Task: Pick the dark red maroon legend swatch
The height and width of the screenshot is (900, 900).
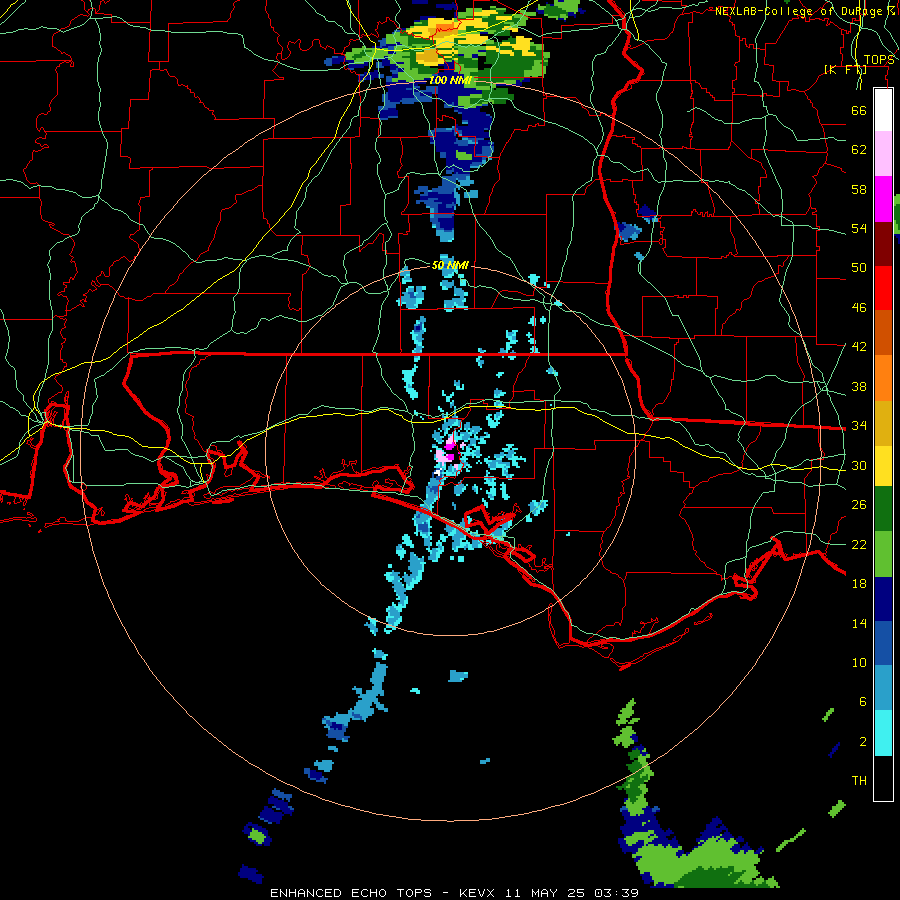Action: (883, 244)
